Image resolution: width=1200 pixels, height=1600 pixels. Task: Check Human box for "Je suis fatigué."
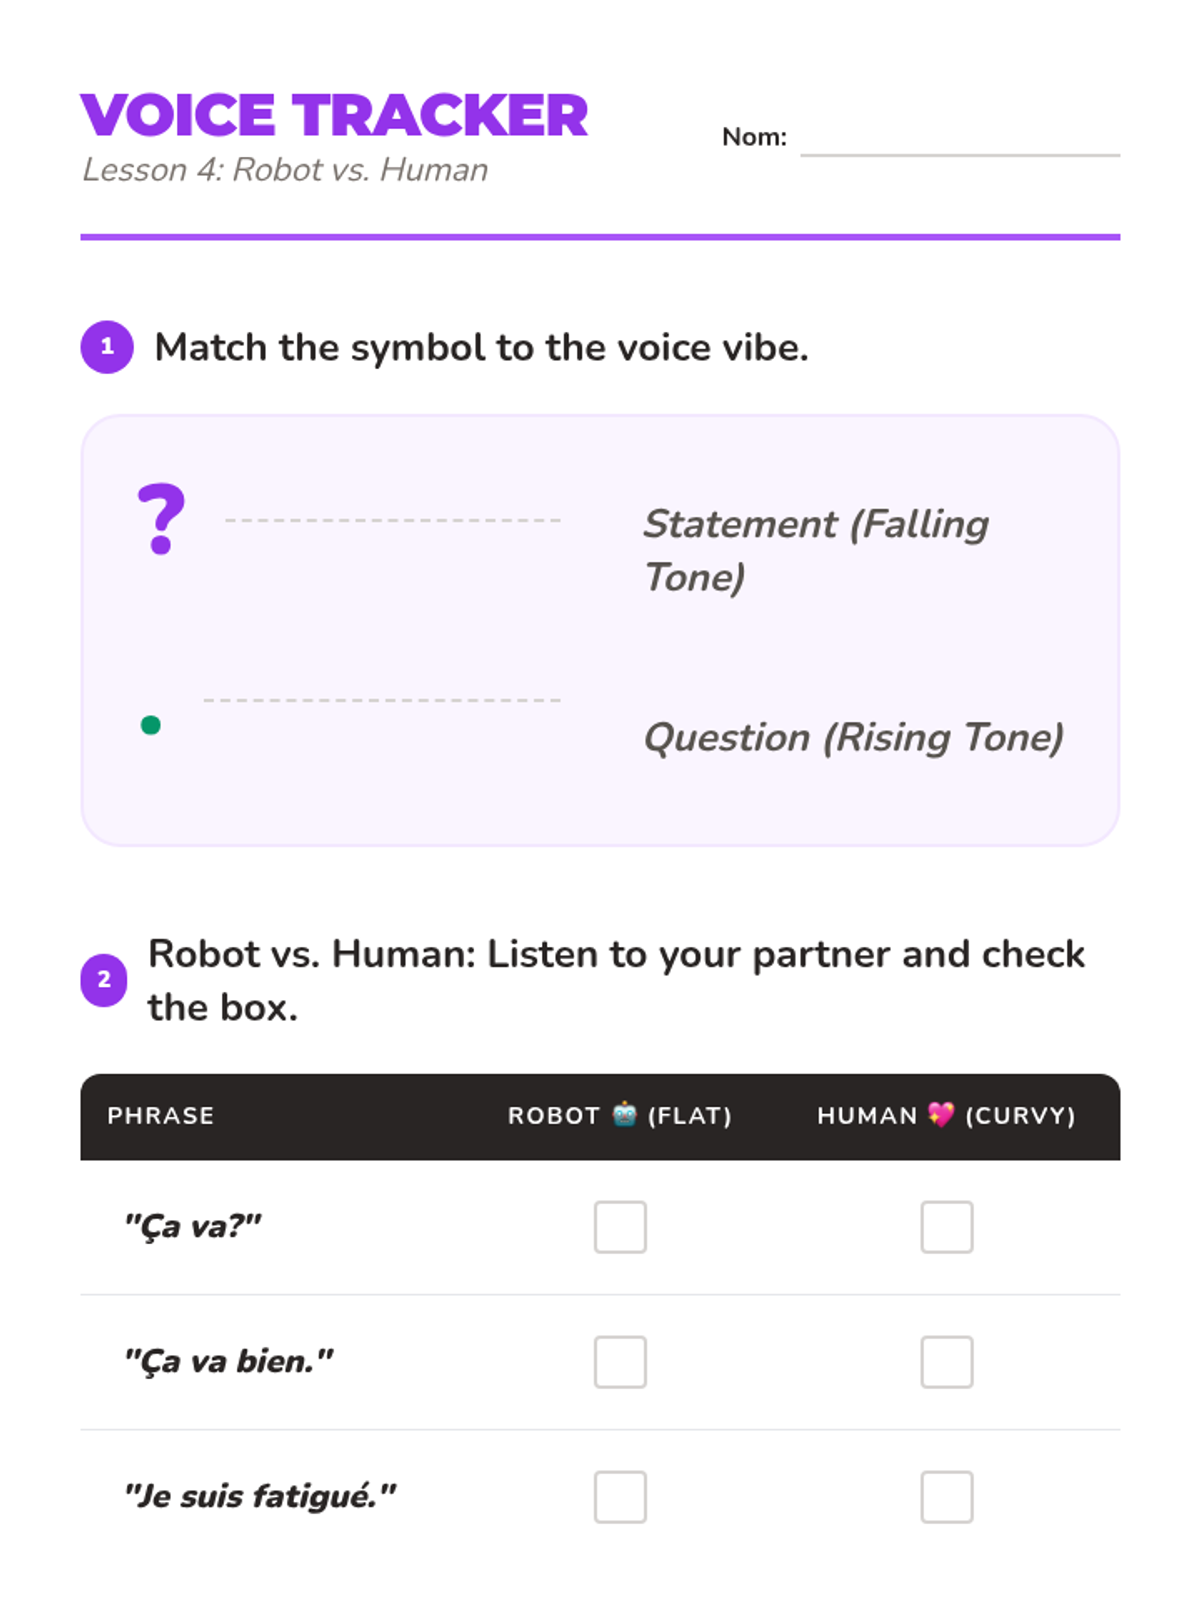click(x=946, y=1496)
